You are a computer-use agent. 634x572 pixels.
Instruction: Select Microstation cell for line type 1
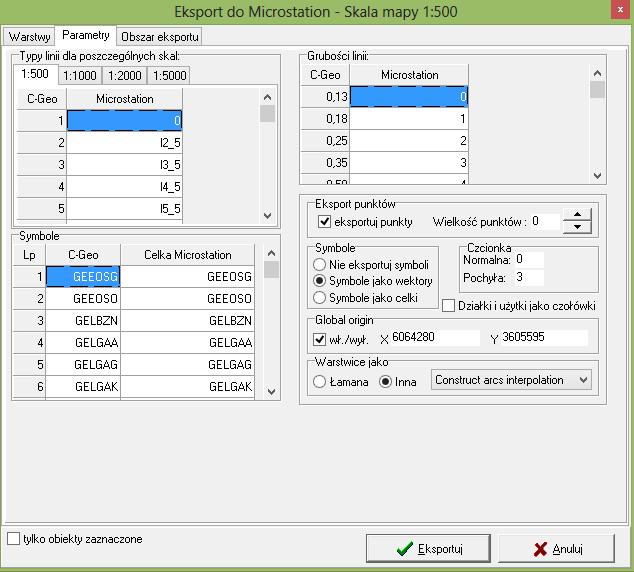[125, 120]
